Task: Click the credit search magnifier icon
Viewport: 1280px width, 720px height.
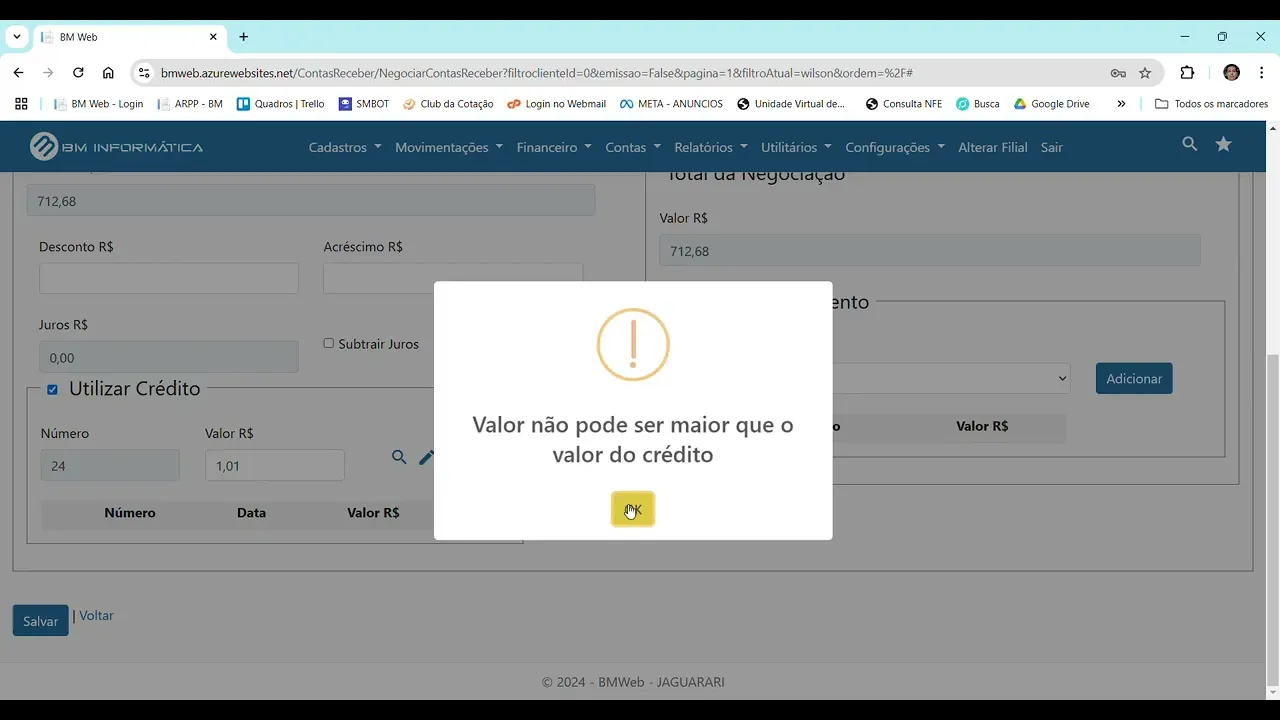Action: [399, 457]
